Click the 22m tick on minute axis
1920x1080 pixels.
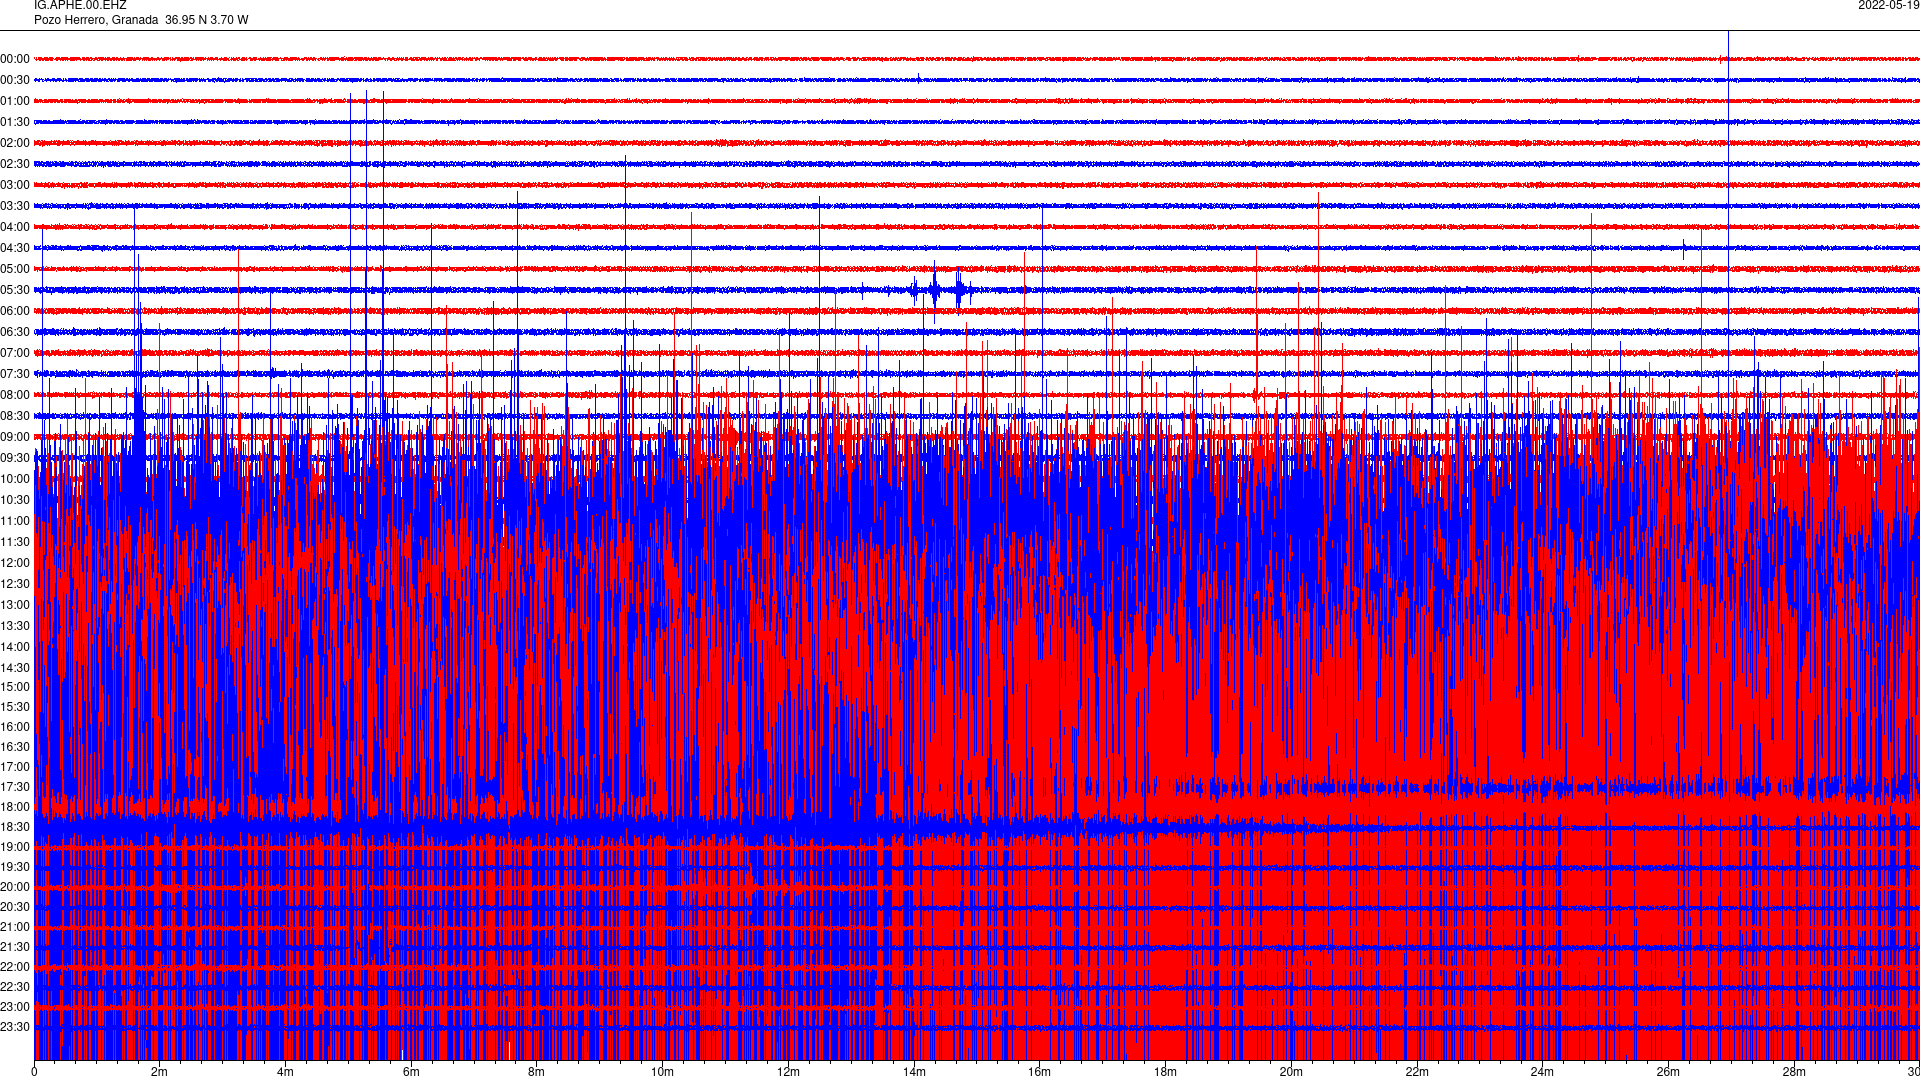pos(1417,1072)
